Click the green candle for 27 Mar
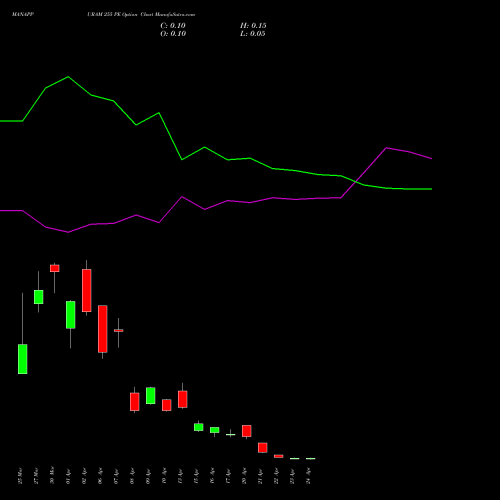500x500 pixels. 39,297
